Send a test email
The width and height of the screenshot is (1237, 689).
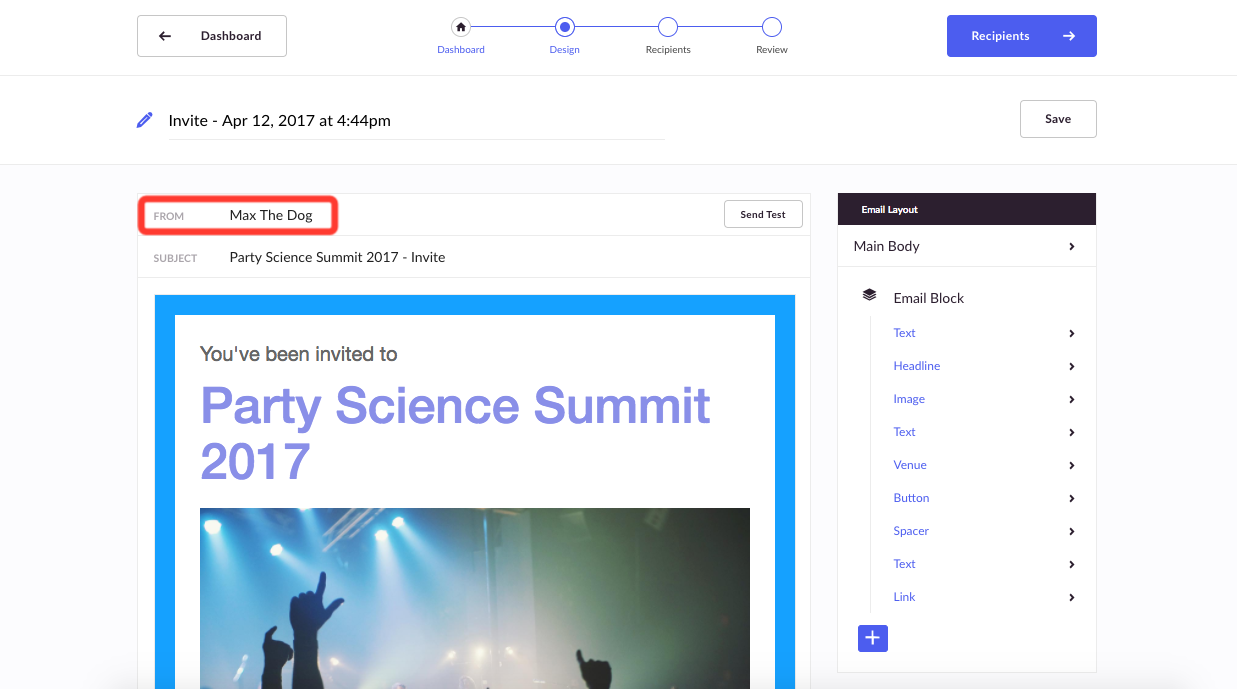tap(763, 214)
